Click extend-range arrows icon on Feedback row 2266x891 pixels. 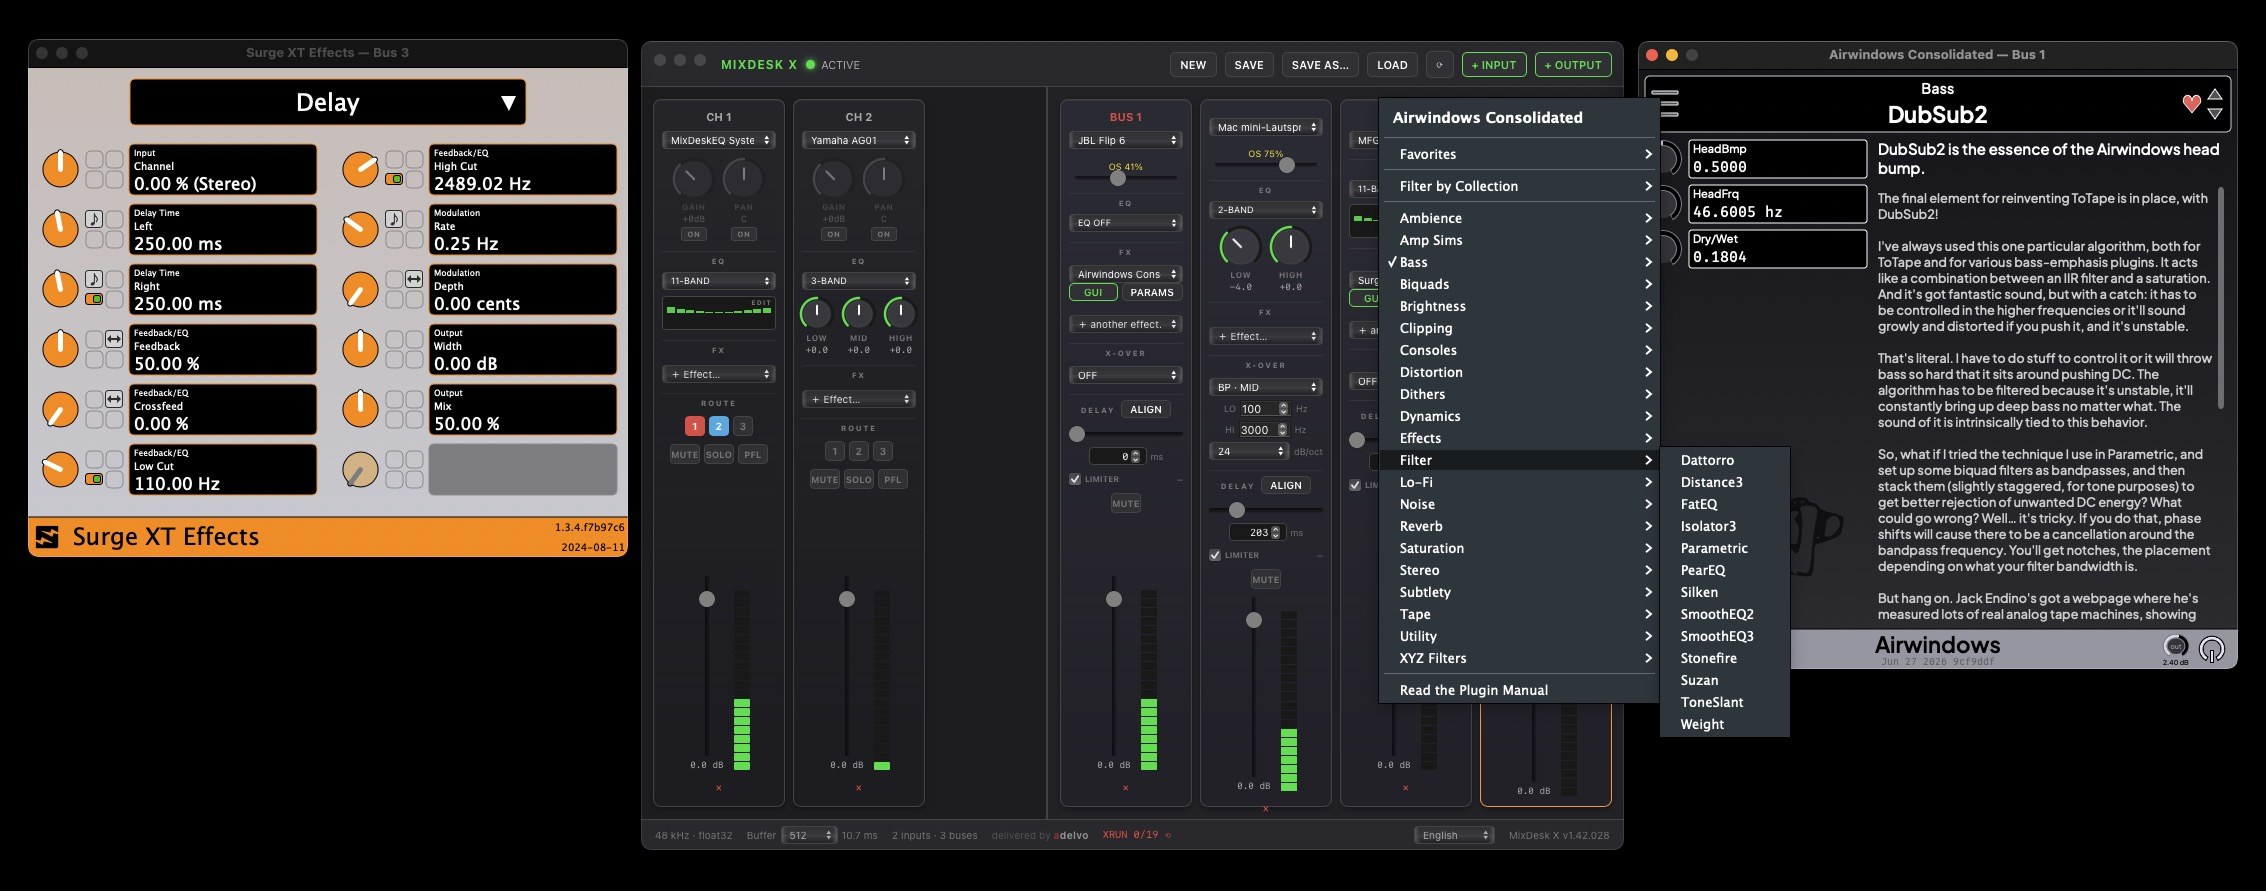pyautogui.click(x=114, y=339)
